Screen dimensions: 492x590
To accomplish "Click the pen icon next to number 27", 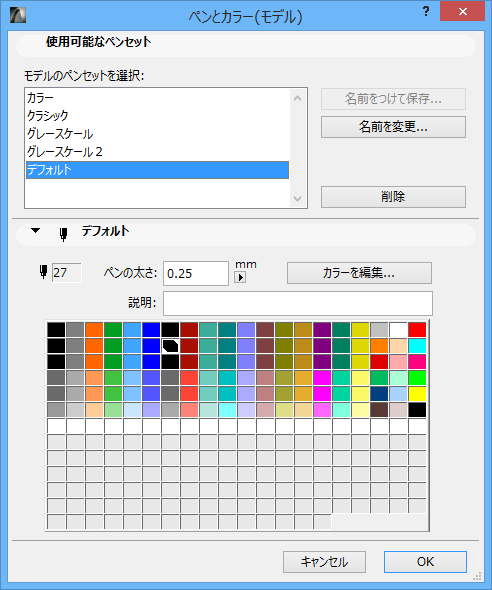I will 44,272.
